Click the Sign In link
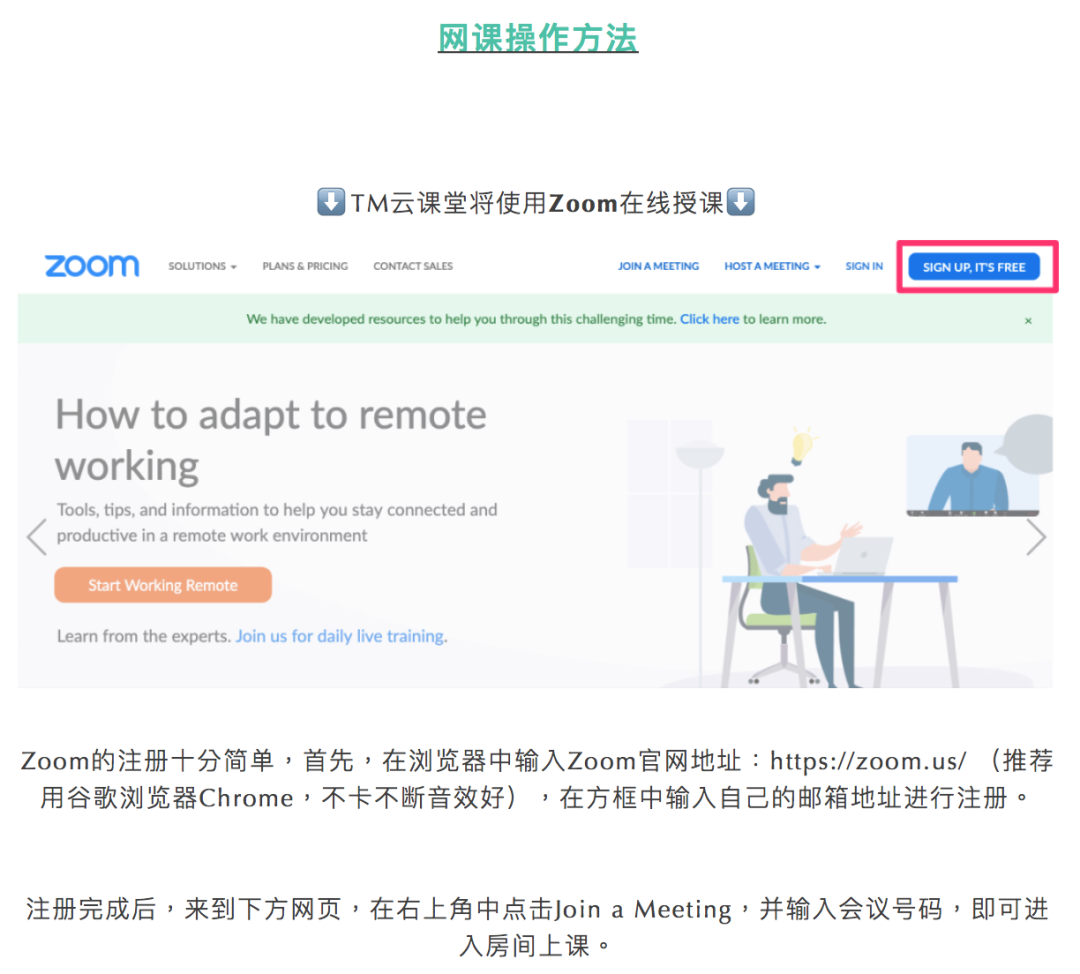Viewport: 1080px width, 974px height. tap(864, 267)
